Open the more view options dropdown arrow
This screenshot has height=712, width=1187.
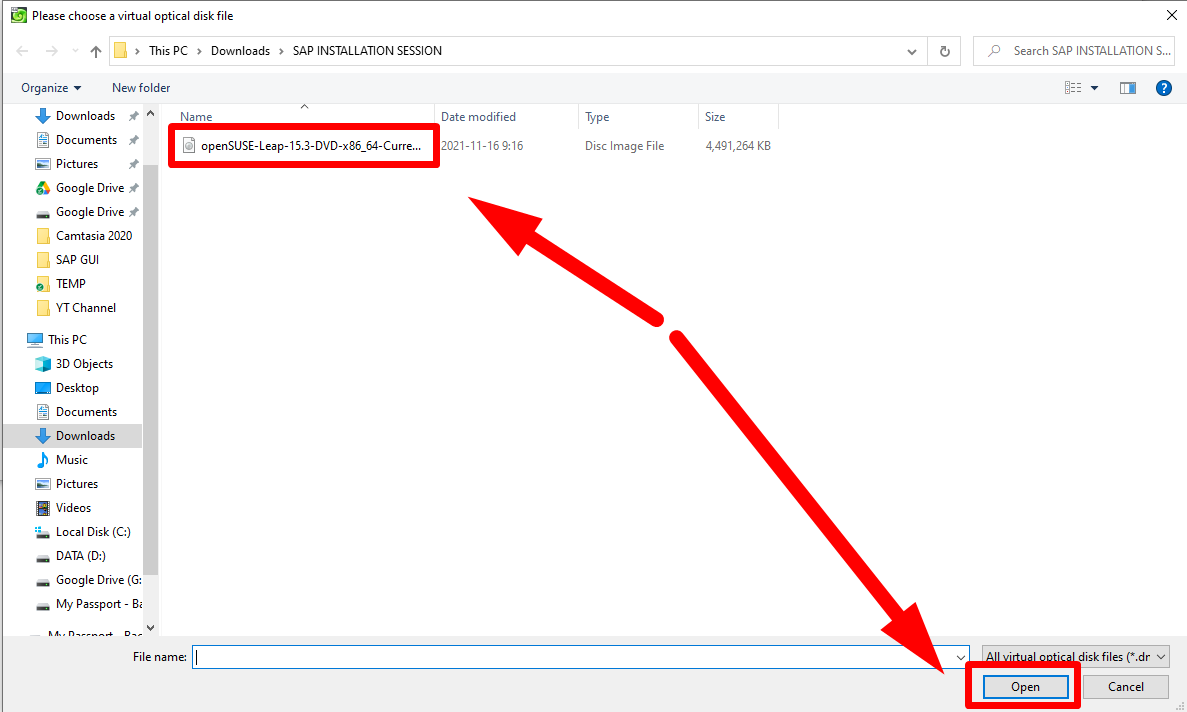click(x=1095, y=89)
